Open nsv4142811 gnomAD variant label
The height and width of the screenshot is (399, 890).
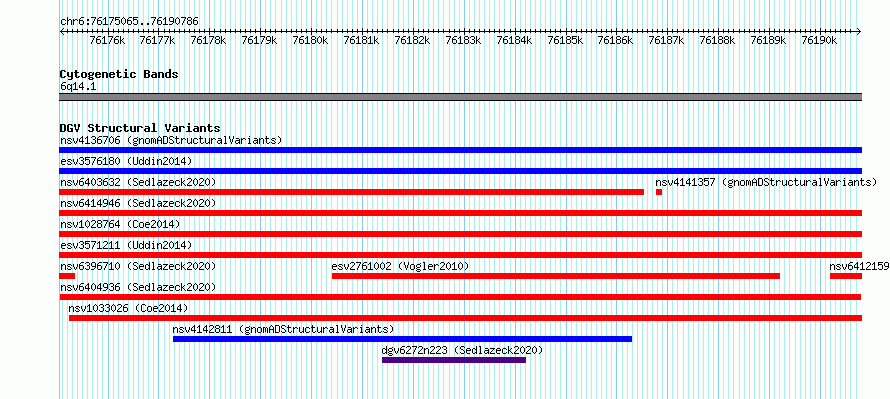pos(283,329)
